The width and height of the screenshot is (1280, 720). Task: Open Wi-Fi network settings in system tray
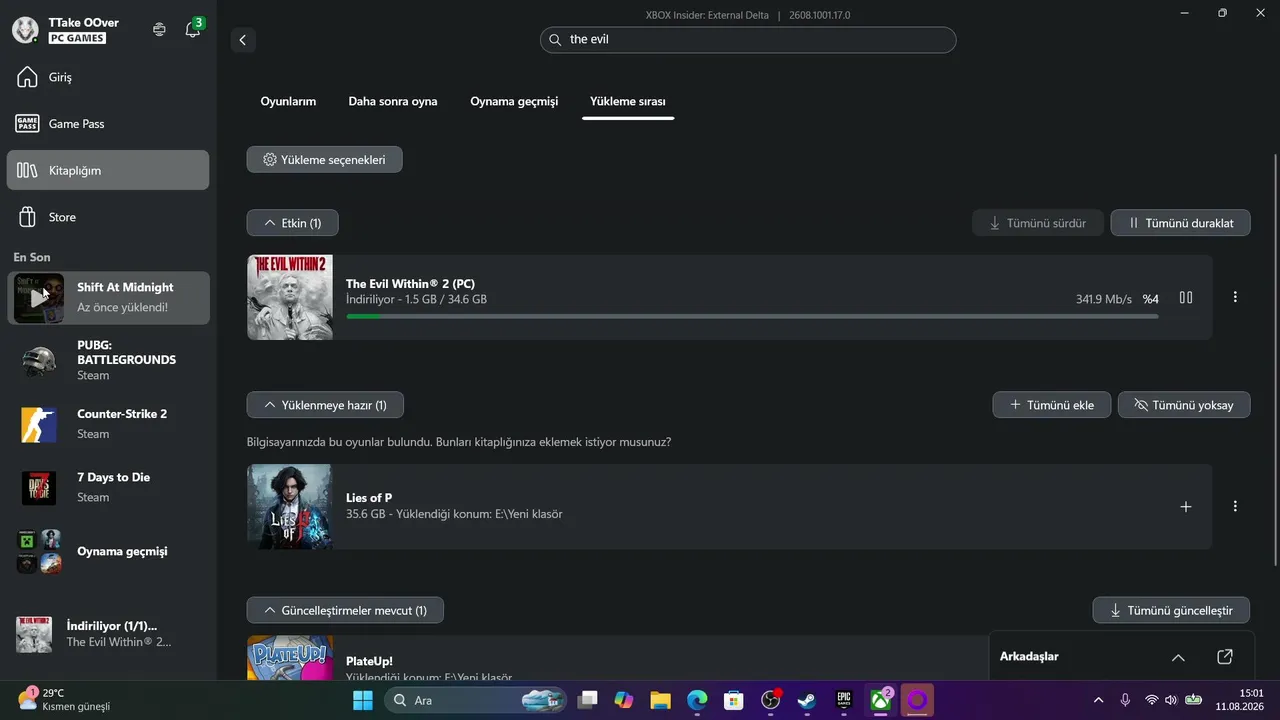1151,700
